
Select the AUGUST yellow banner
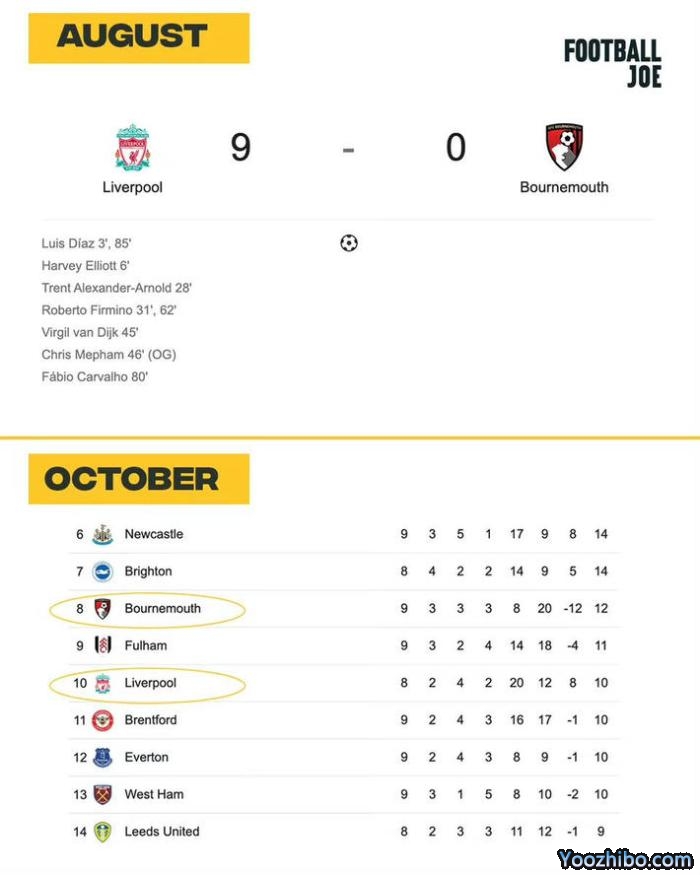point(138,37)
